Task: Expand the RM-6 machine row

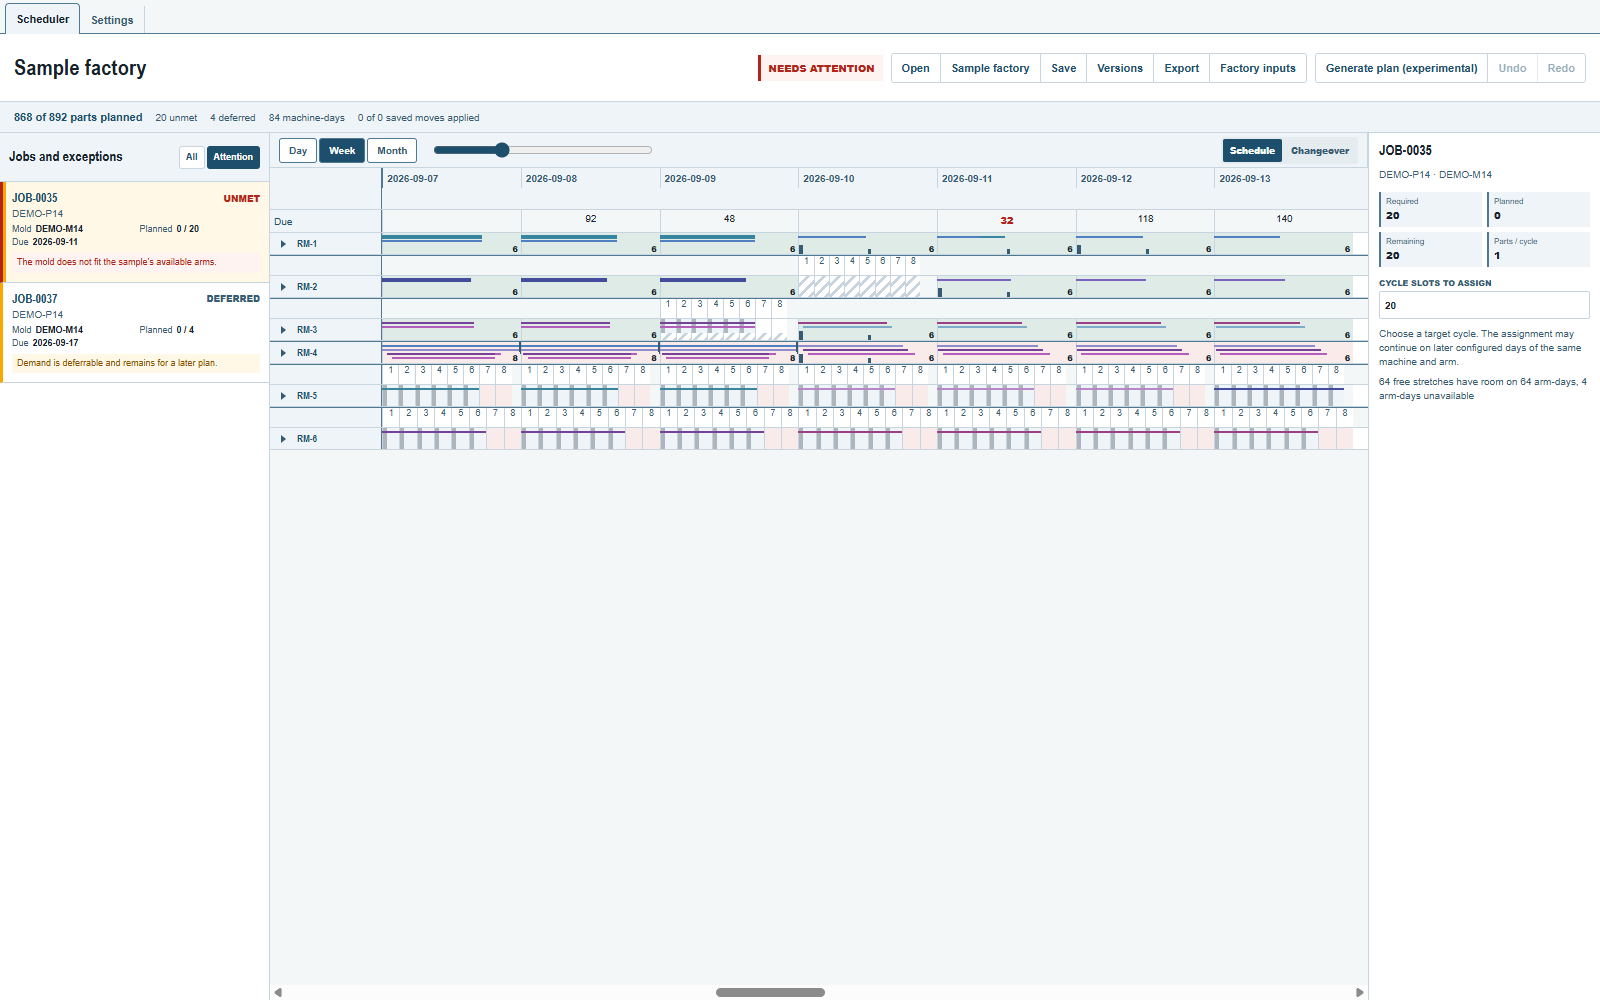Action: pyautogui.click(x=284, y=439)
